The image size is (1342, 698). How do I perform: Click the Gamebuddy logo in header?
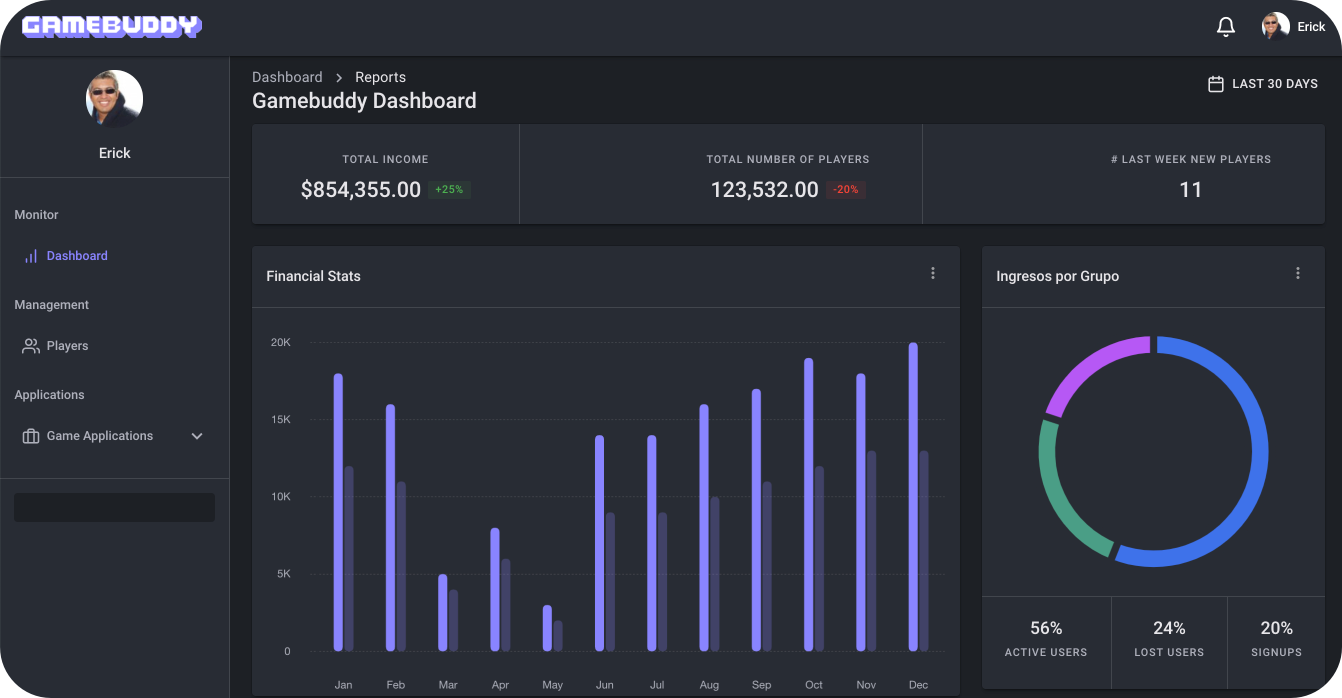click(112, 27)
